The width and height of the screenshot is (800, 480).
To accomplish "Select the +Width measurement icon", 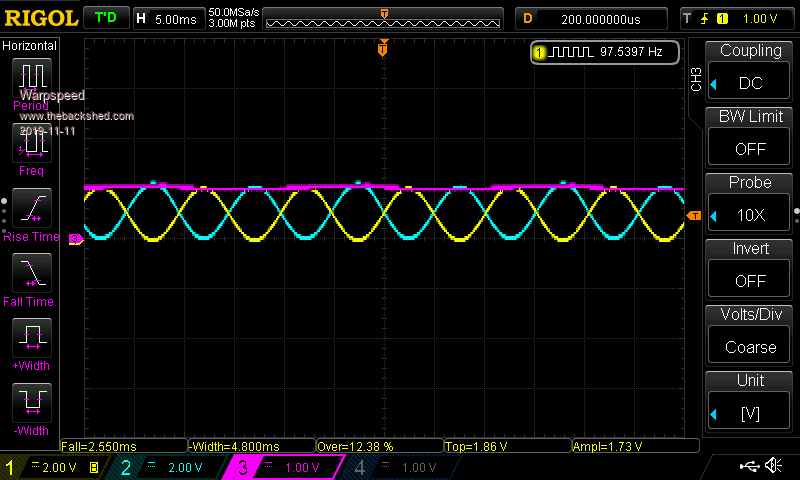I will click(32, 337).
